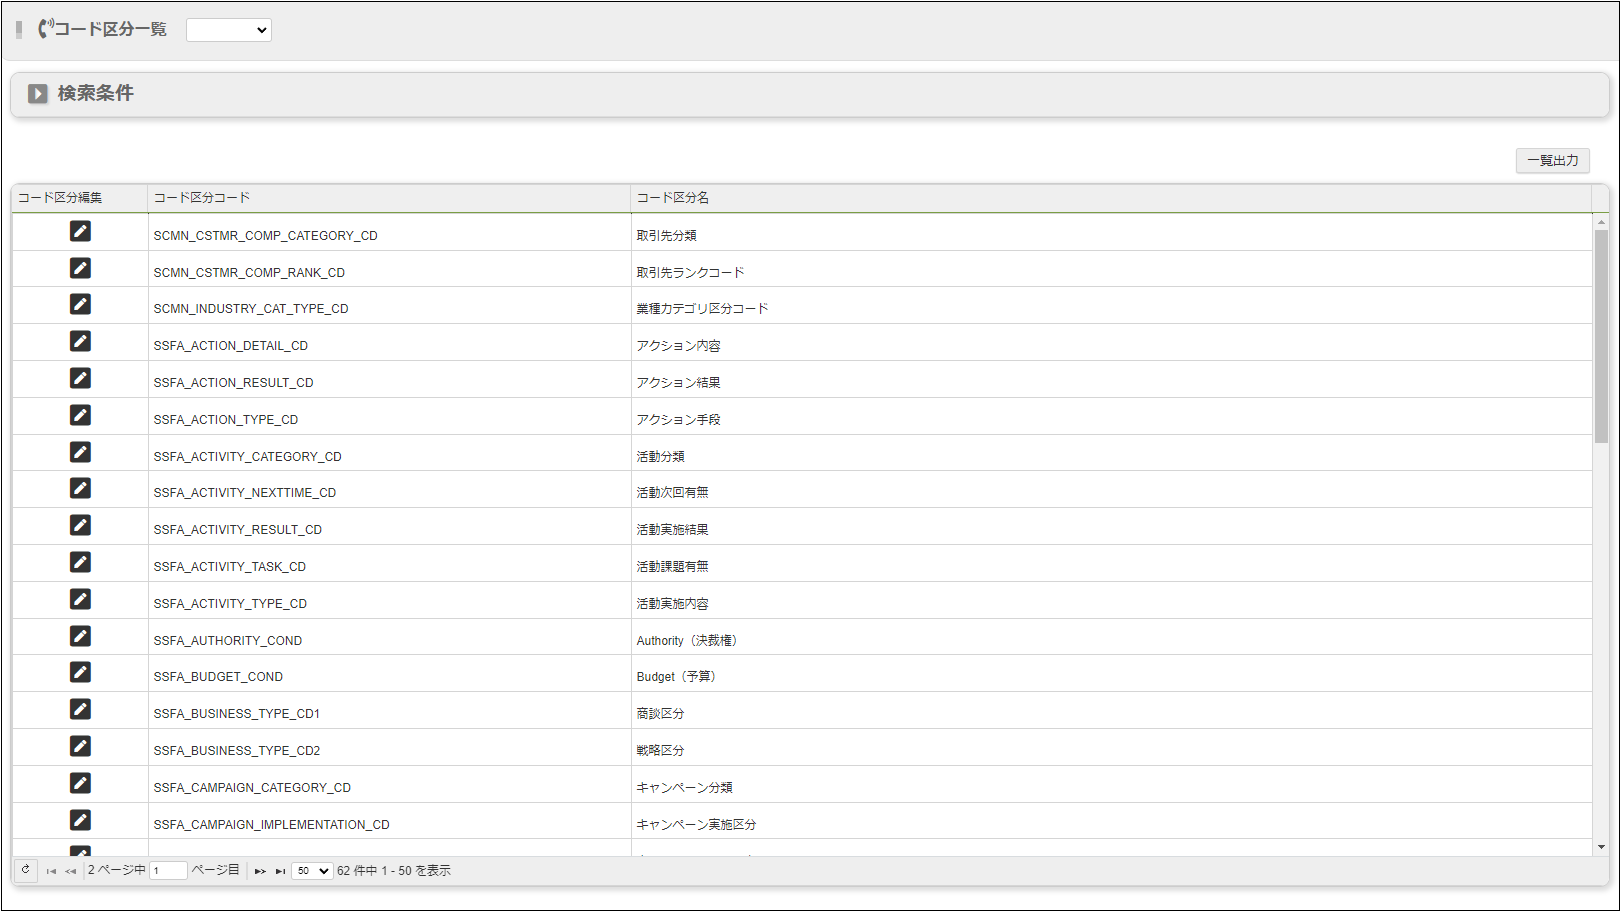Click the SSFA_AUTHORITY_COND code text

point(227,640)
